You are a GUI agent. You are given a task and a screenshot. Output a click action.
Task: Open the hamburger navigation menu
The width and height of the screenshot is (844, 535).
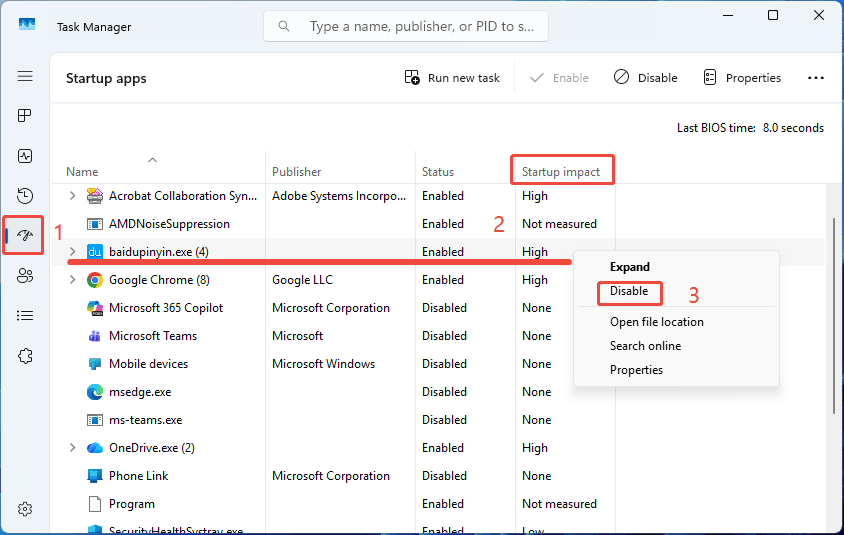click(25, 76)
